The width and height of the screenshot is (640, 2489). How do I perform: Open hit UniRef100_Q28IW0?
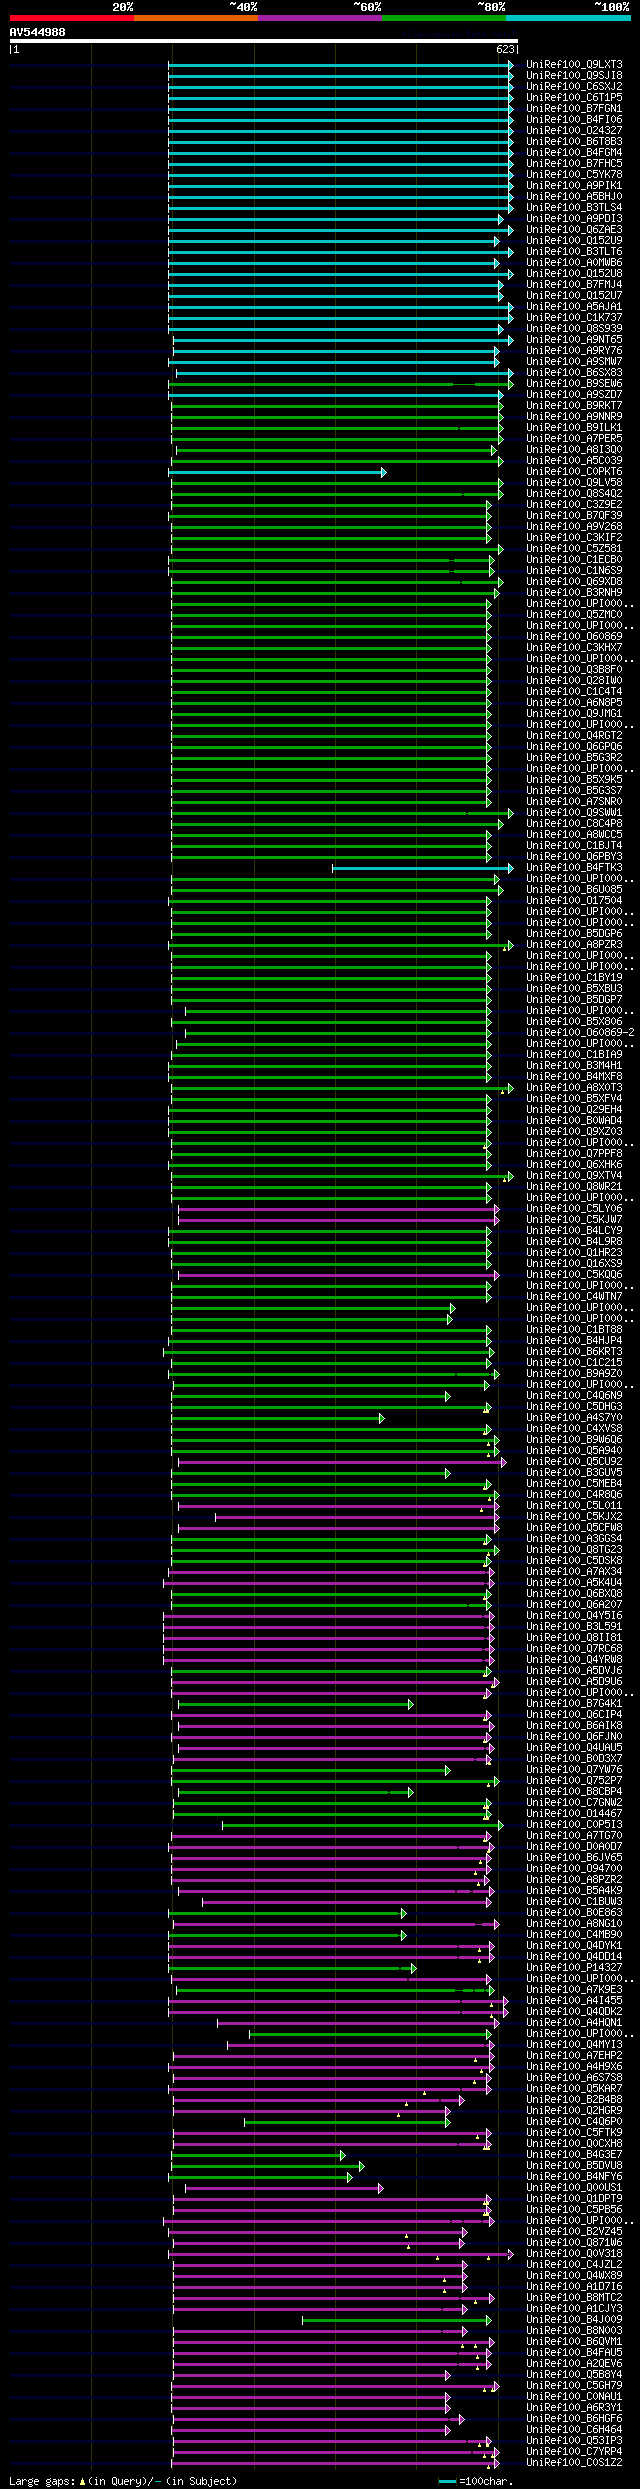click(574, 681)
